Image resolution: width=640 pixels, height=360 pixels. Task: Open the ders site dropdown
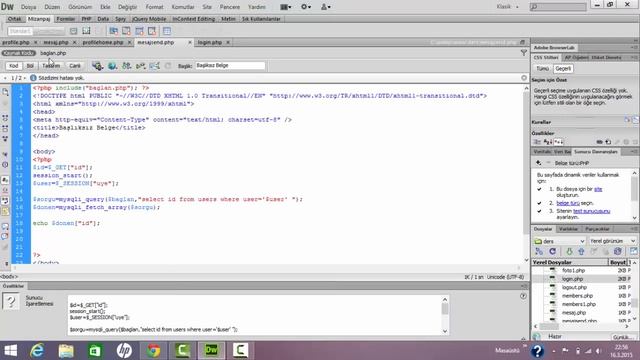[x=559, y=241]
